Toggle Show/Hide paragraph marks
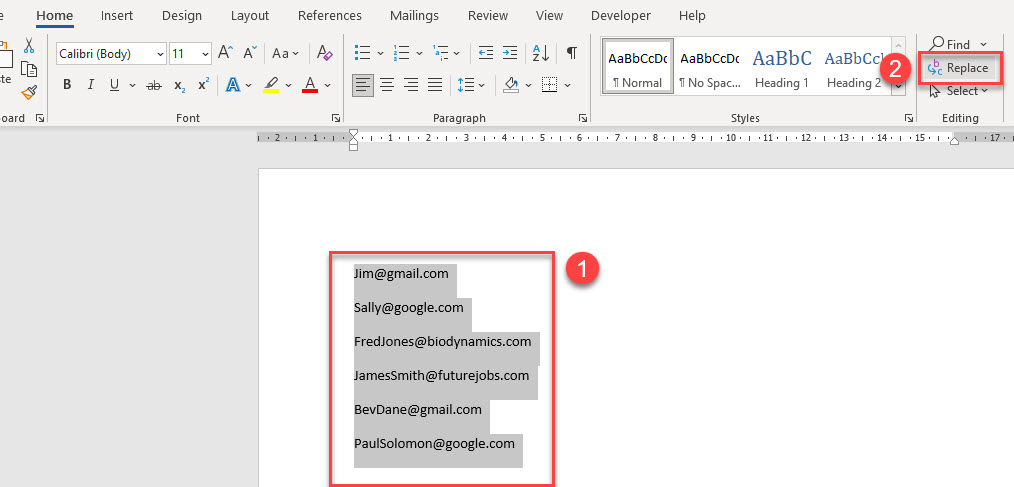Viewport: 1014px width, 487px height. pyautogui.click(x=571, y=54)
